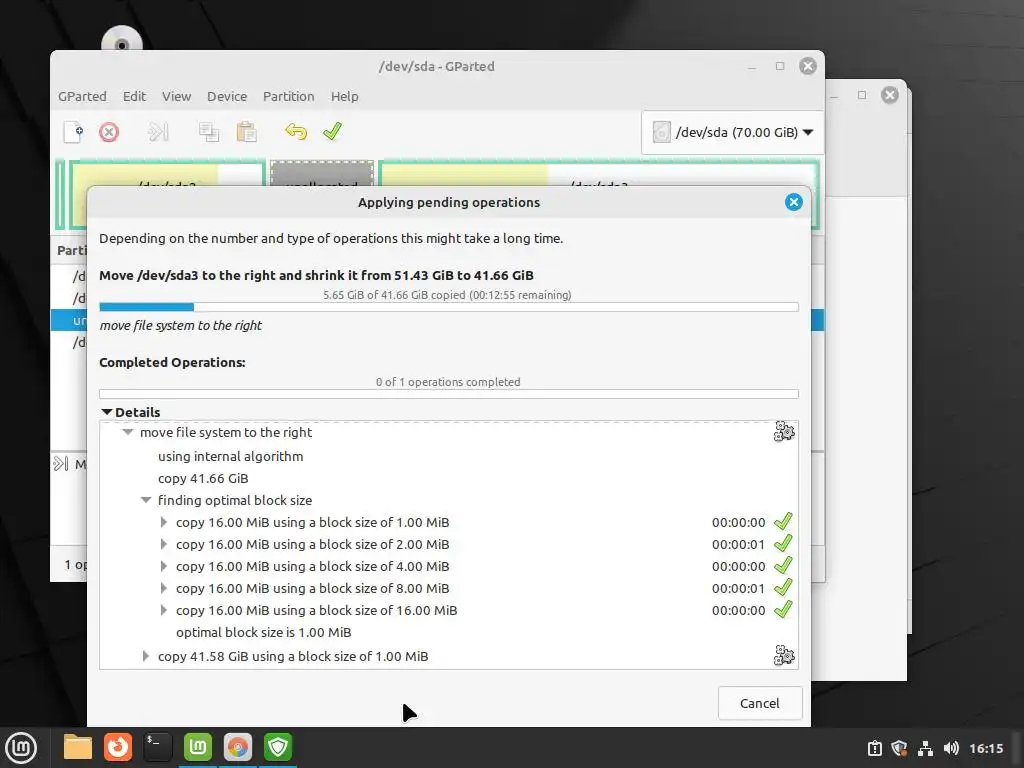This screenshot has height=768, width=1024.
Task: Expand copy 16.00 MiB using 1.00 MiB block
Action: [x=164, y=522]
